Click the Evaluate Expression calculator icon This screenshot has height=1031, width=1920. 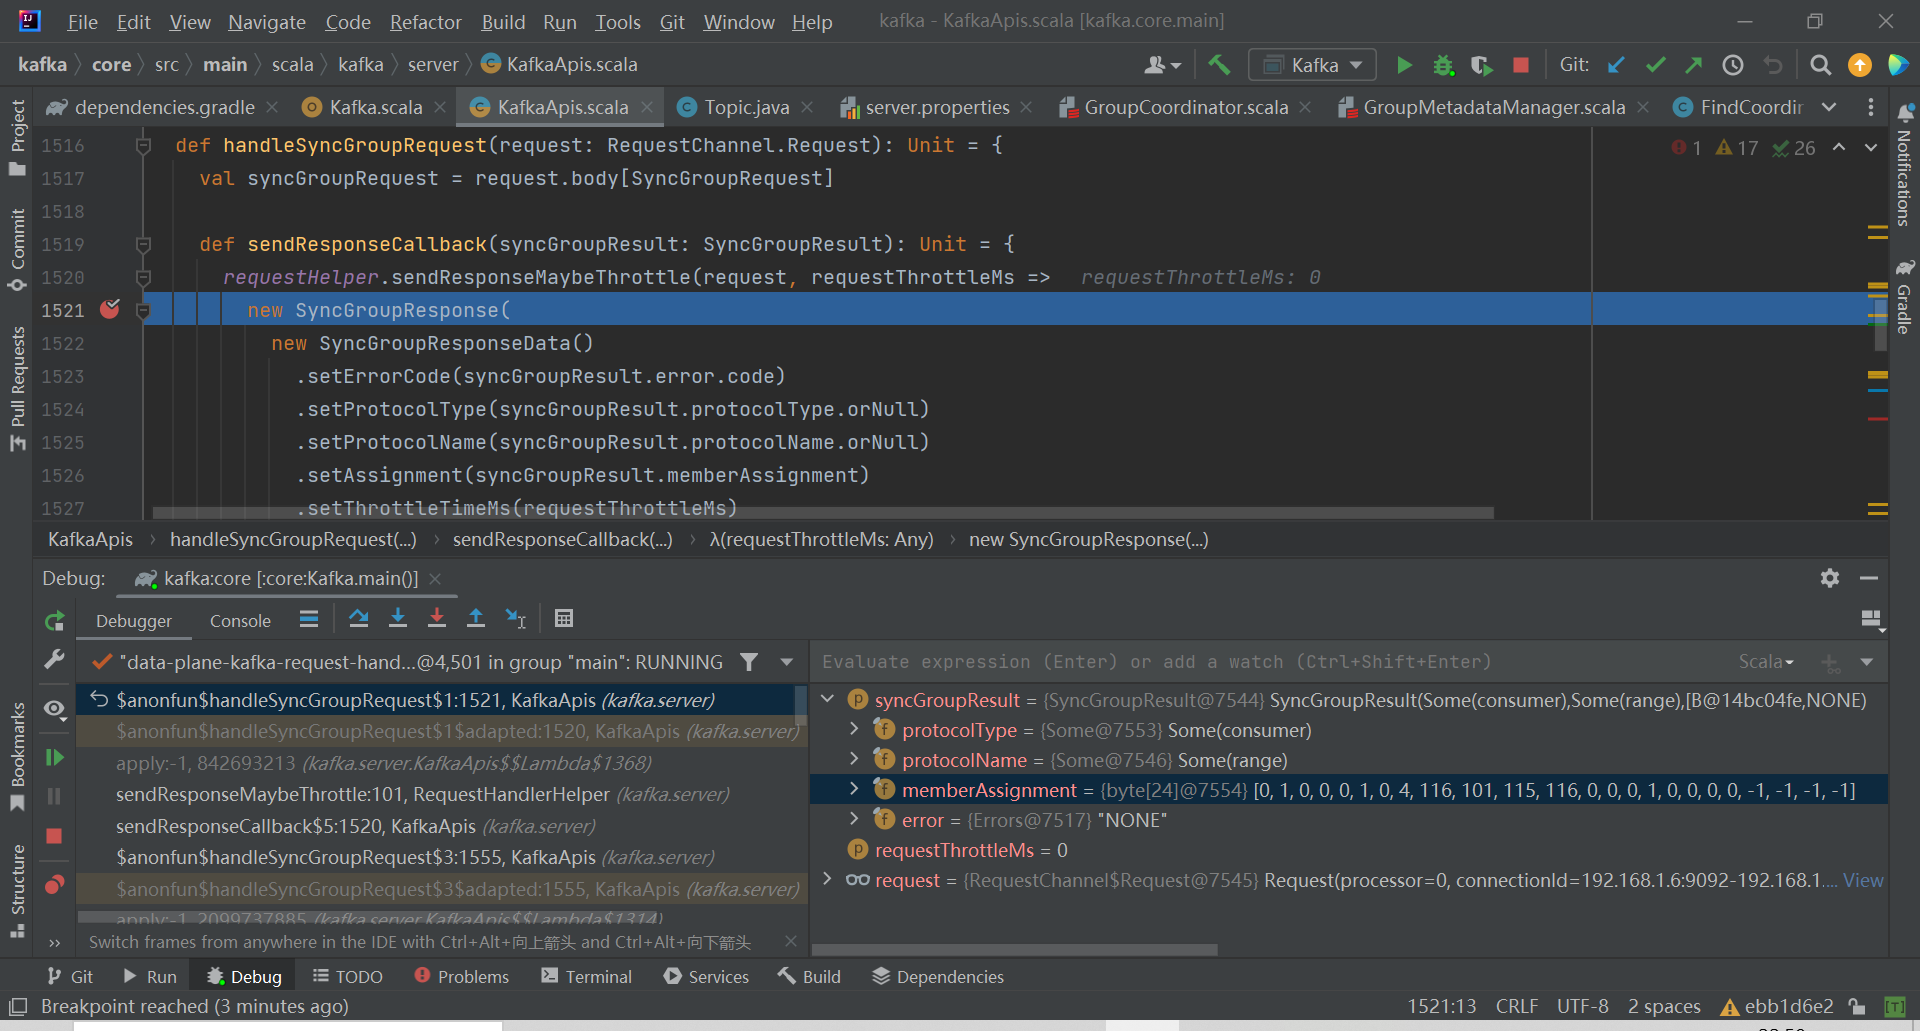[x=564, y=619]
